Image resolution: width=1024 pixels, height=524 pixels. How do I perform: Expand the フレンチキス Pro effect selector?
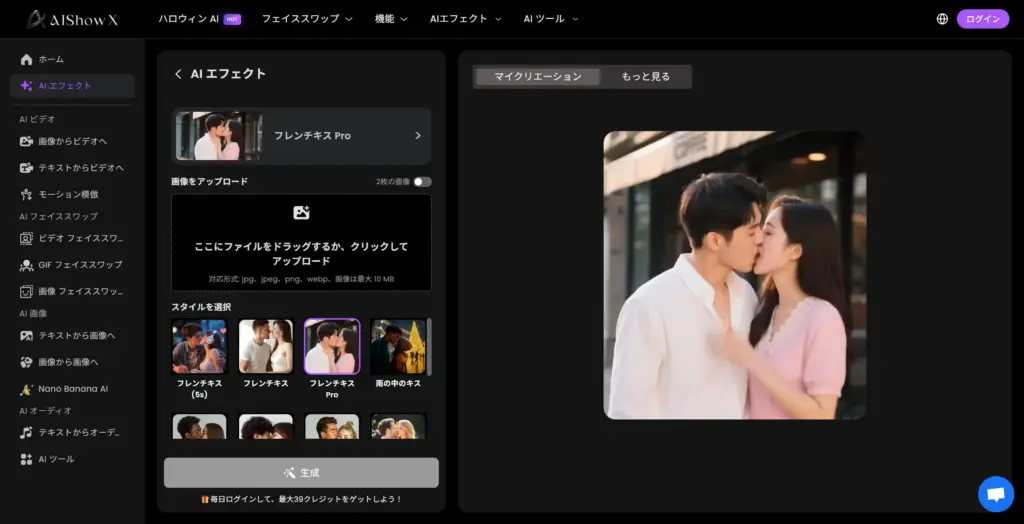[301, 136]
